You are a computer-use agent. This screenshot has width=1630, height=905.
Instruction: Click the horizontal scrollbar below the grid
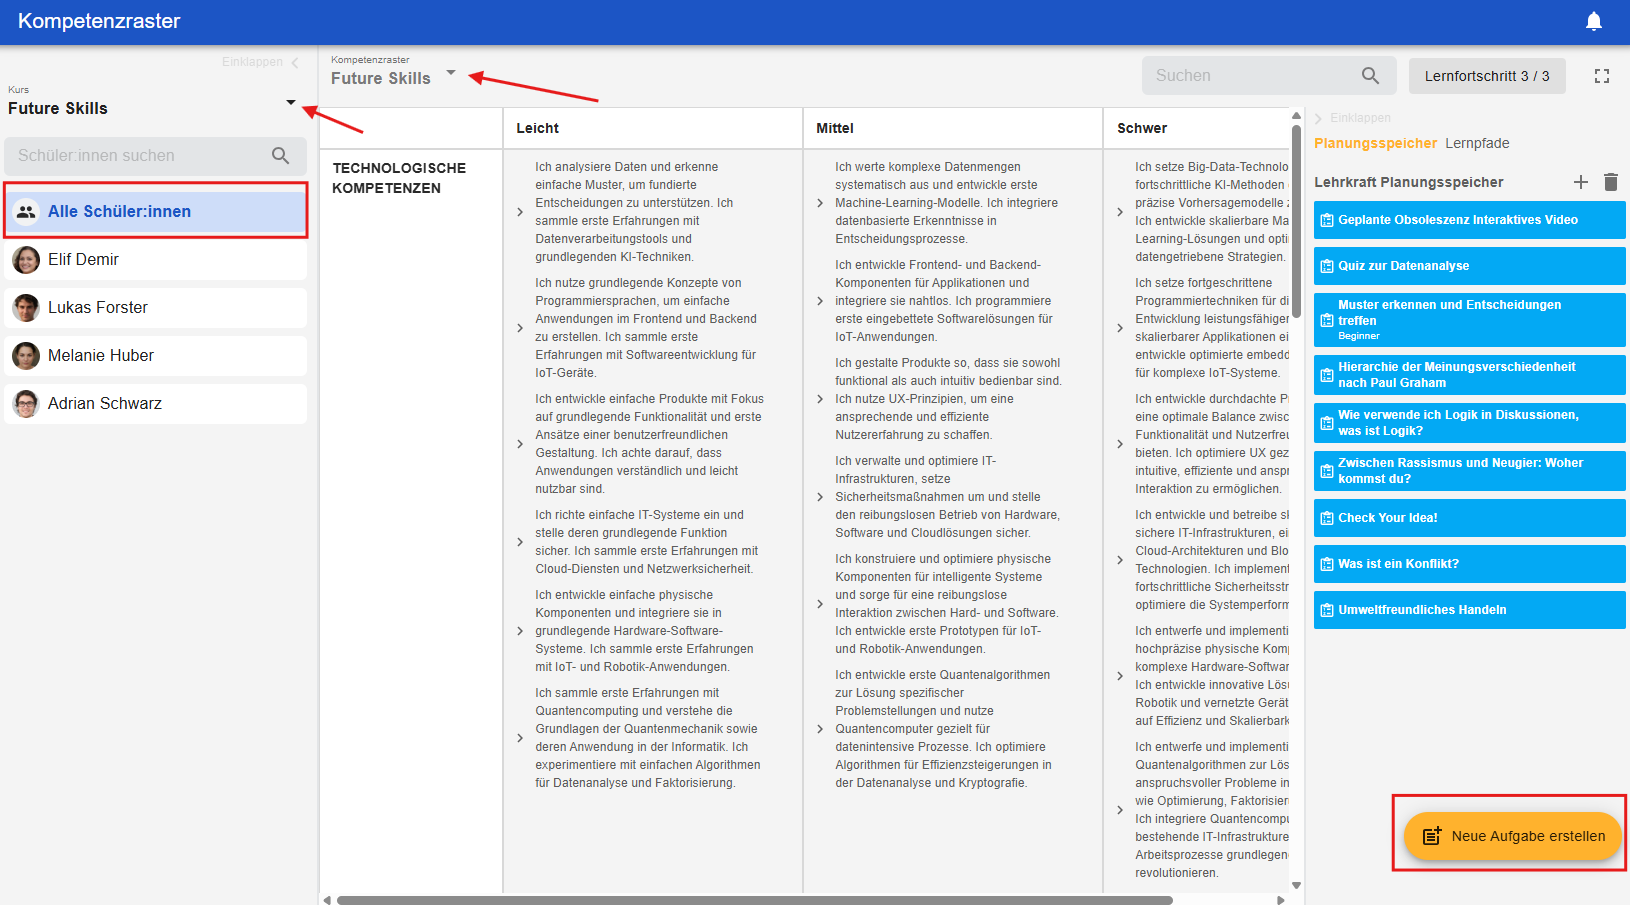[754, 900]
